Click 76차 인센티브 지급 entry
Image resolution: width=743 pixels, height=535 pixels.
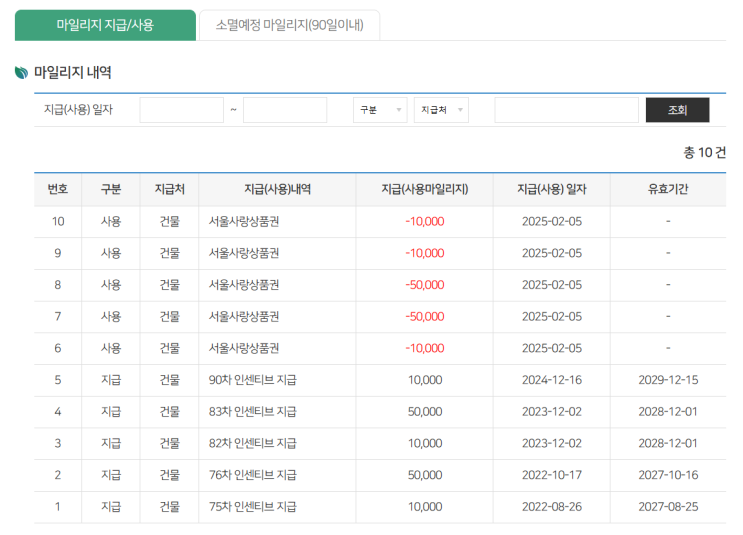point(253,475)
